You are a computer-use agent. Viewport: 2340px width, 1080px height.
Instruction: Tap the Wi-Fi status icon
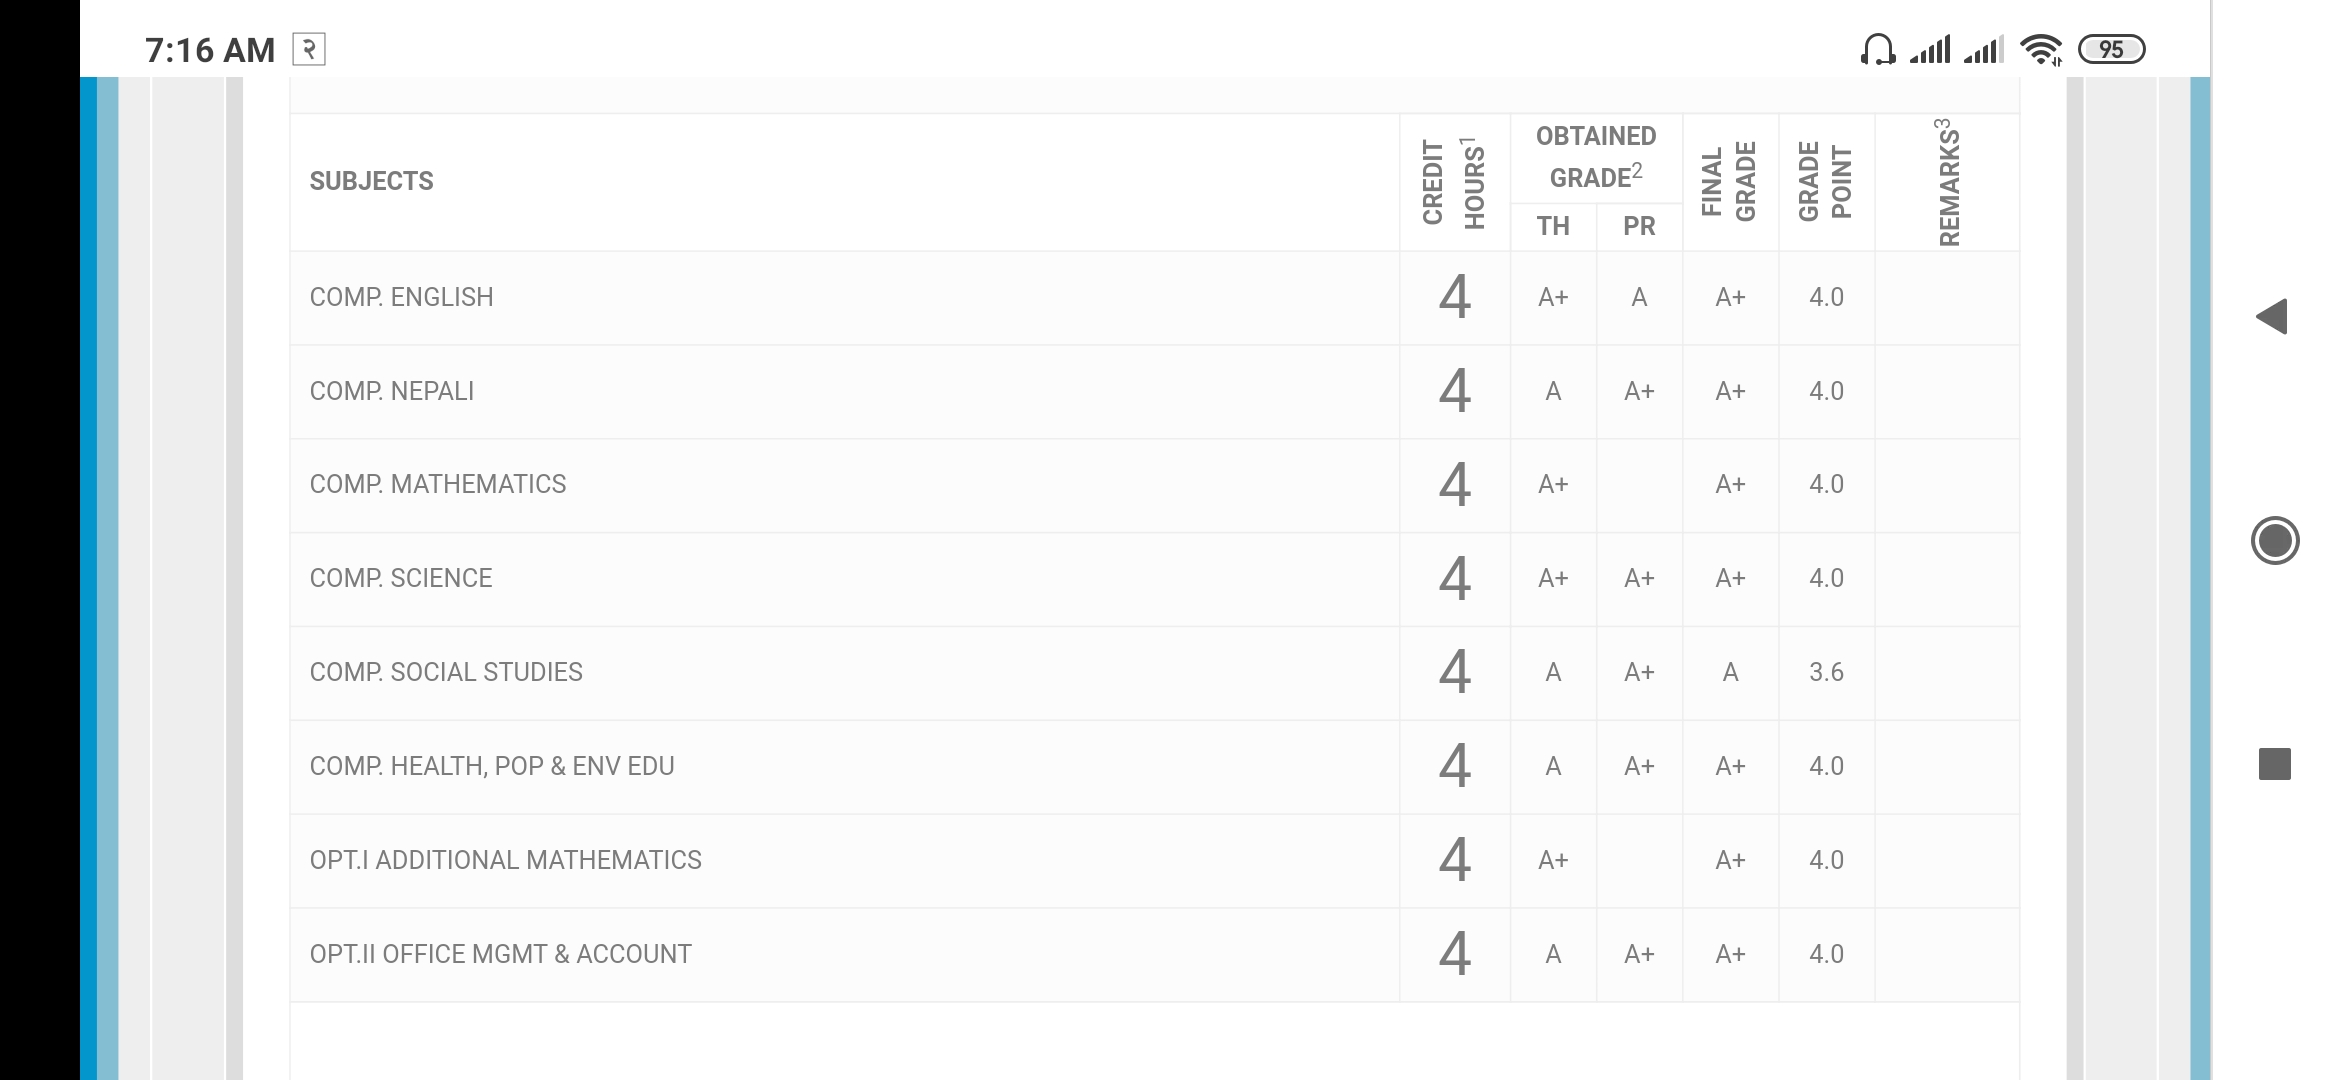coord(2040,49)
